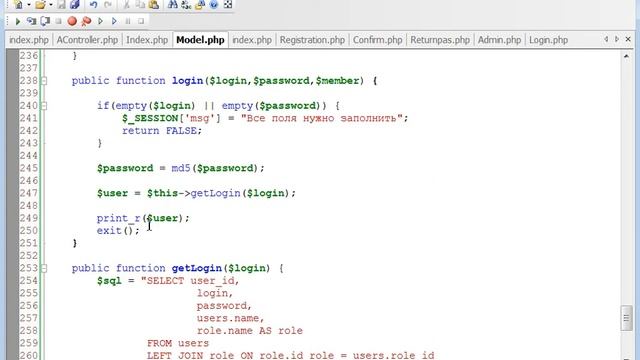Expand the Open file dropdown arrow
This screenshot has width=640, height=360.
coord(51,5)
